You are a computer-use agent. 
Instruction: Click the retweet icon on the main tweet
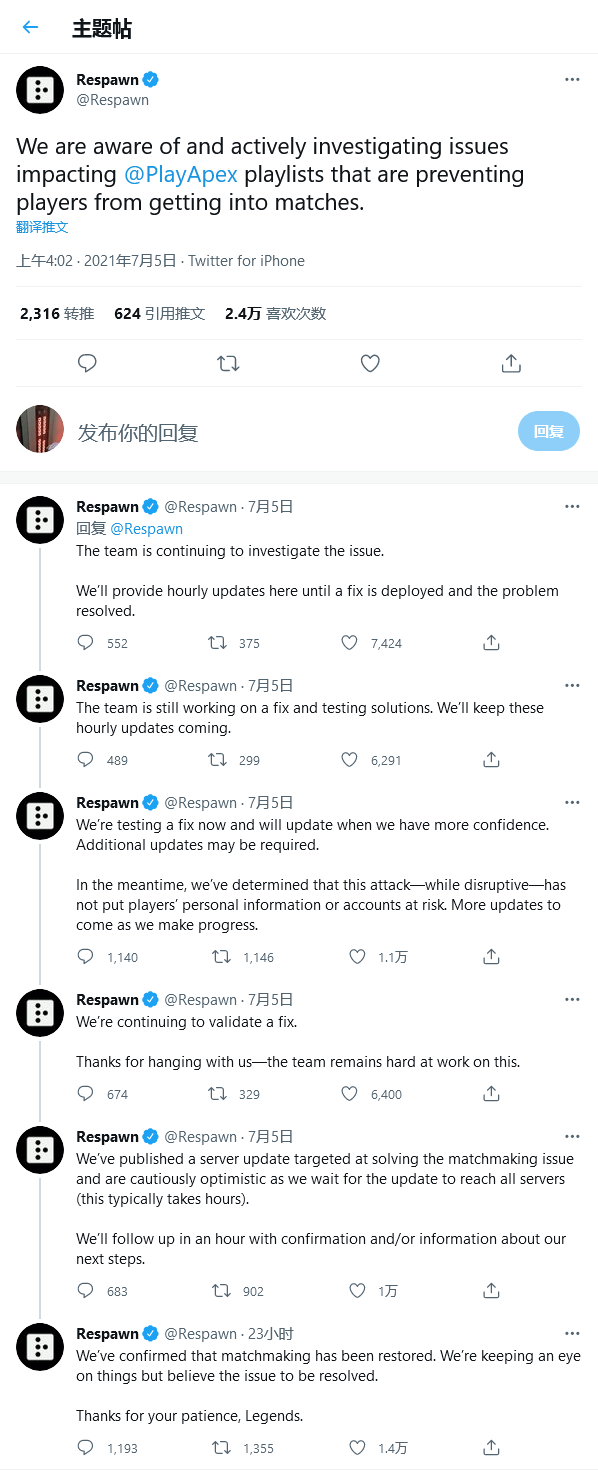(228, 362)
